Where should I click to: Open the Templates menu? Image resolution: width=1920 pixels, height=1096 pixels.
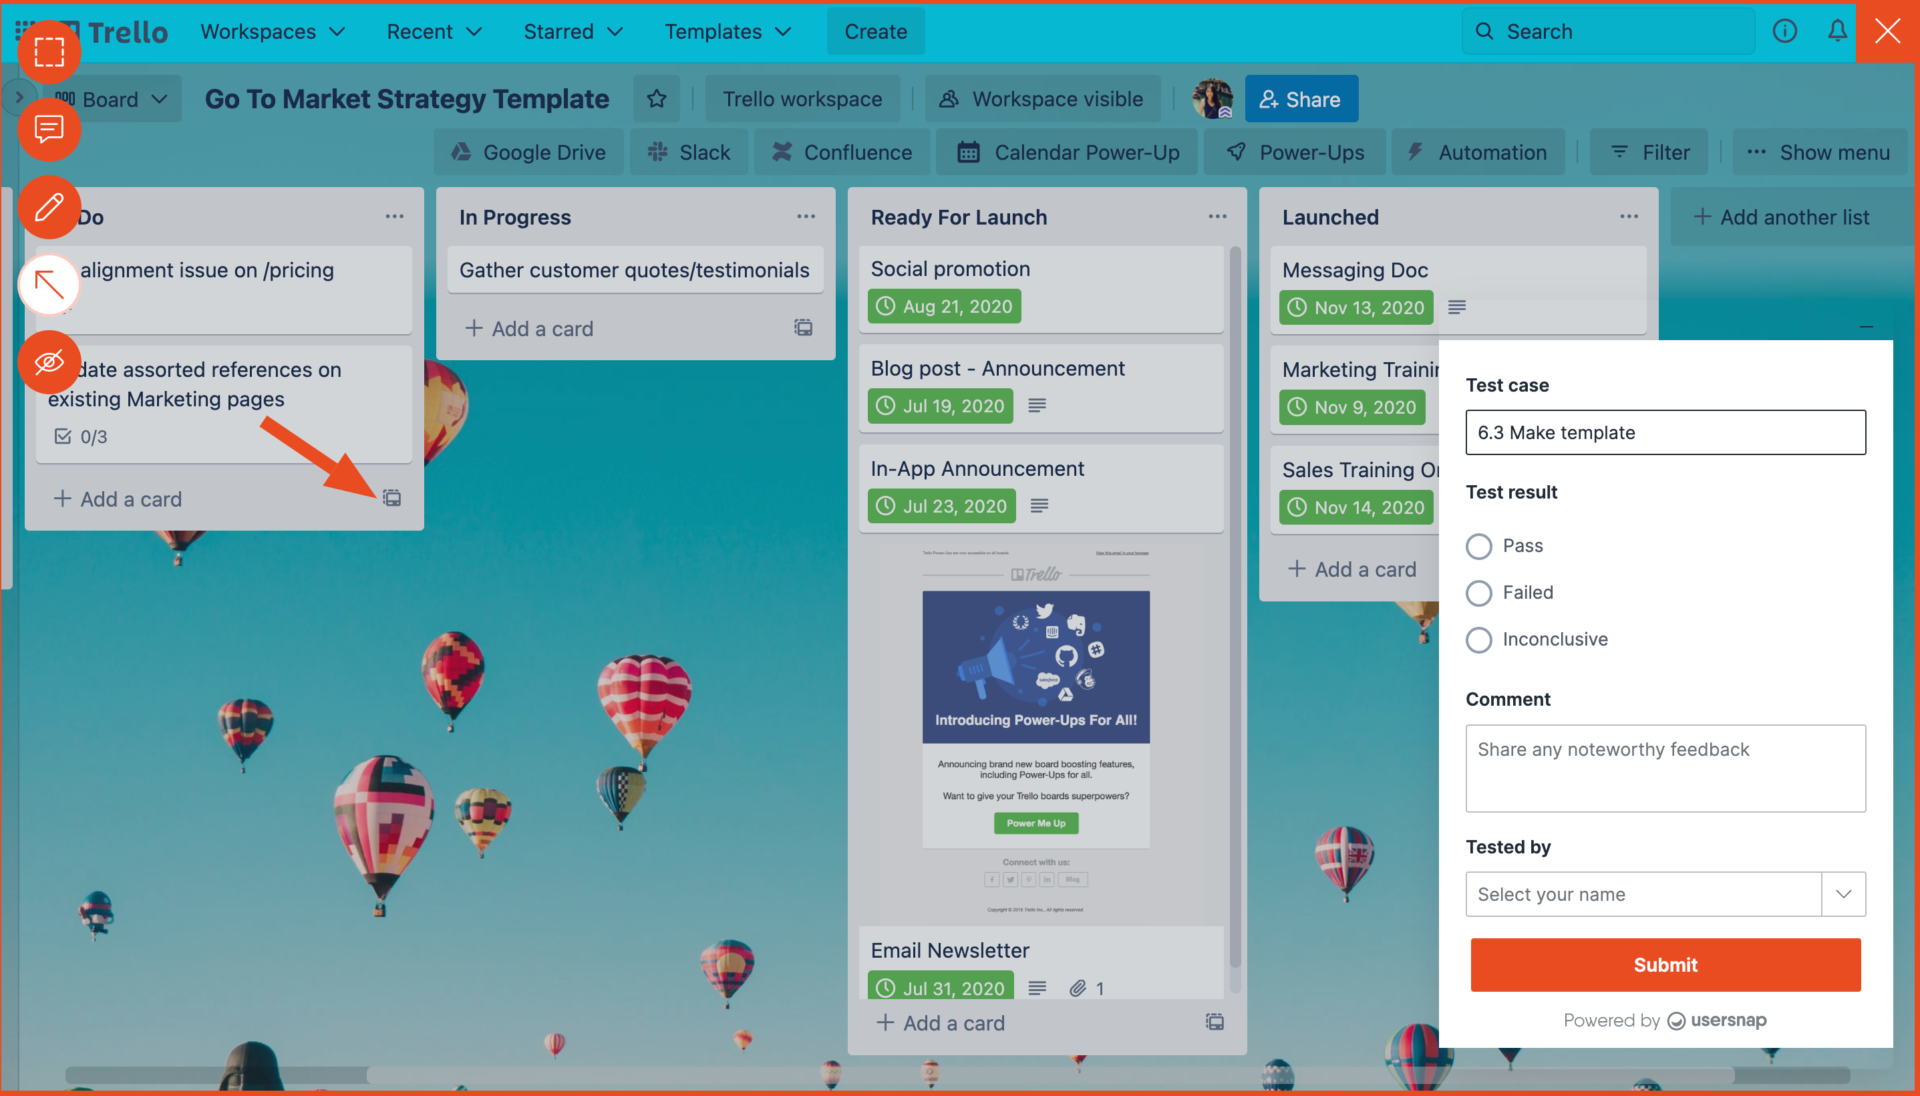click(727, 31)
